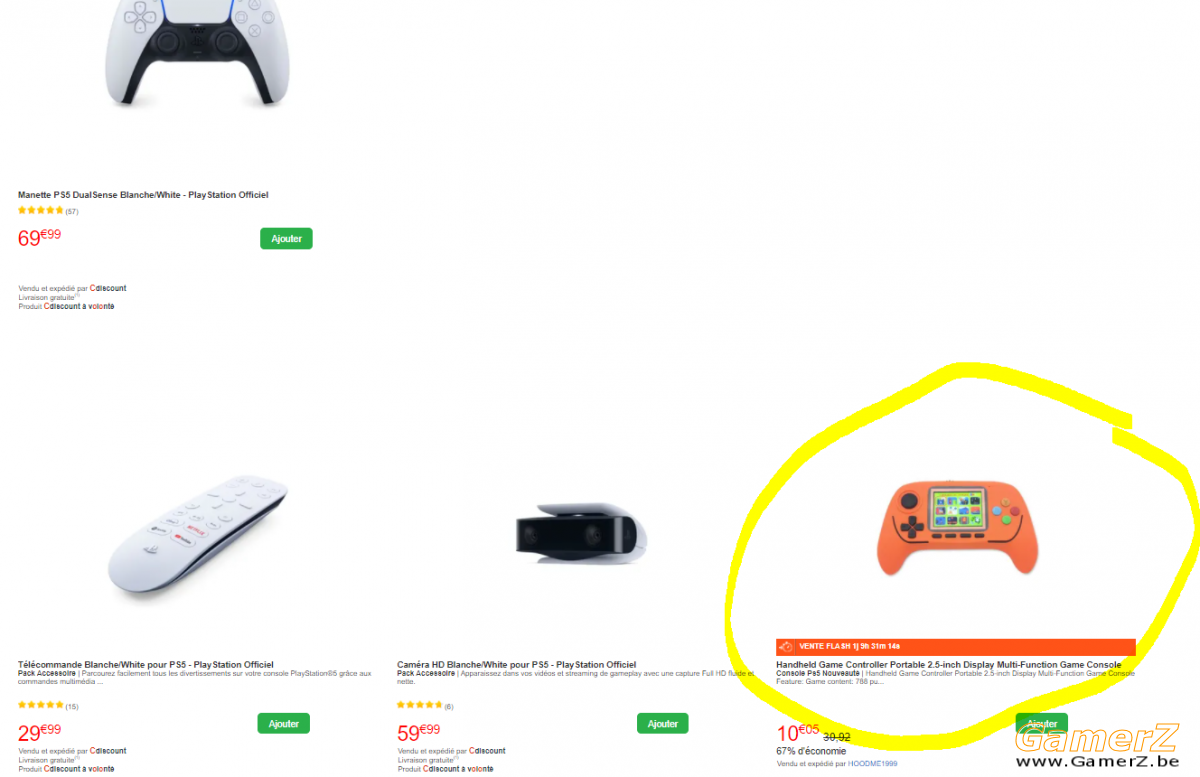1200x777 pixels.
Task: Open the Télécommande Blanche/White PS5 title
Action: 146,664
